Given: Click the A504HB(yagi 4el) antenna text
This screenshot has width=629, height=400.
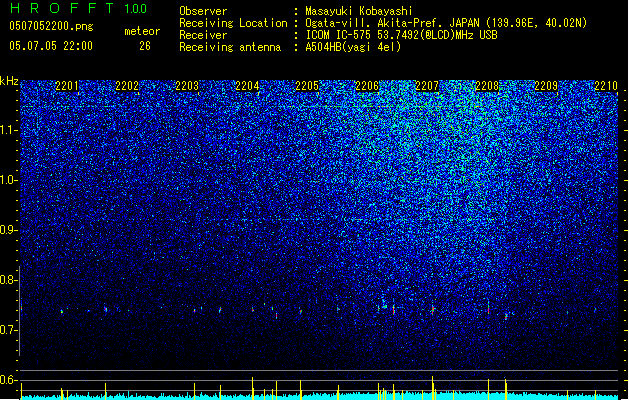Looking at the screenshot, I should pos(353,47).
